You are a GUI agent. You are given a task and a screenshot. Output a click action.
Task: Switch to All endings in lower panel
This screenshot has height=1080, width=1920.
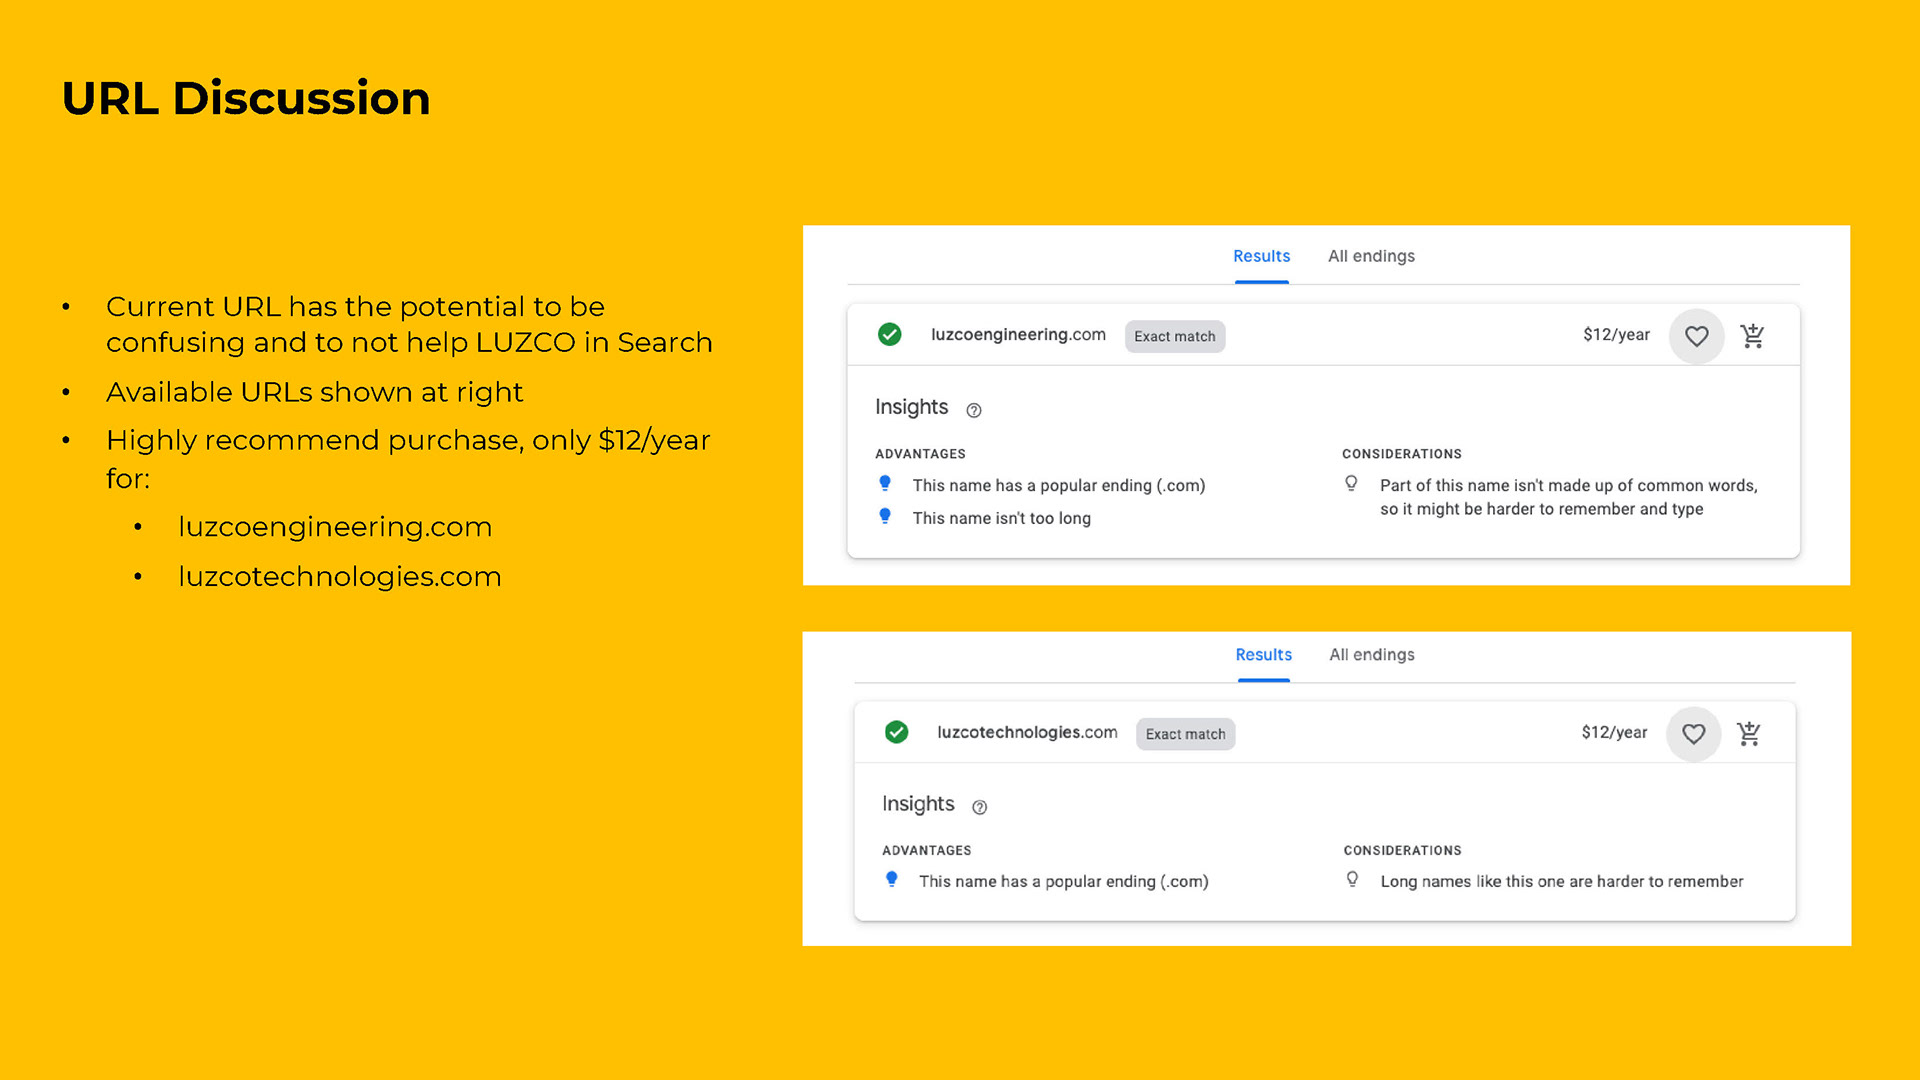[1371, 655]
